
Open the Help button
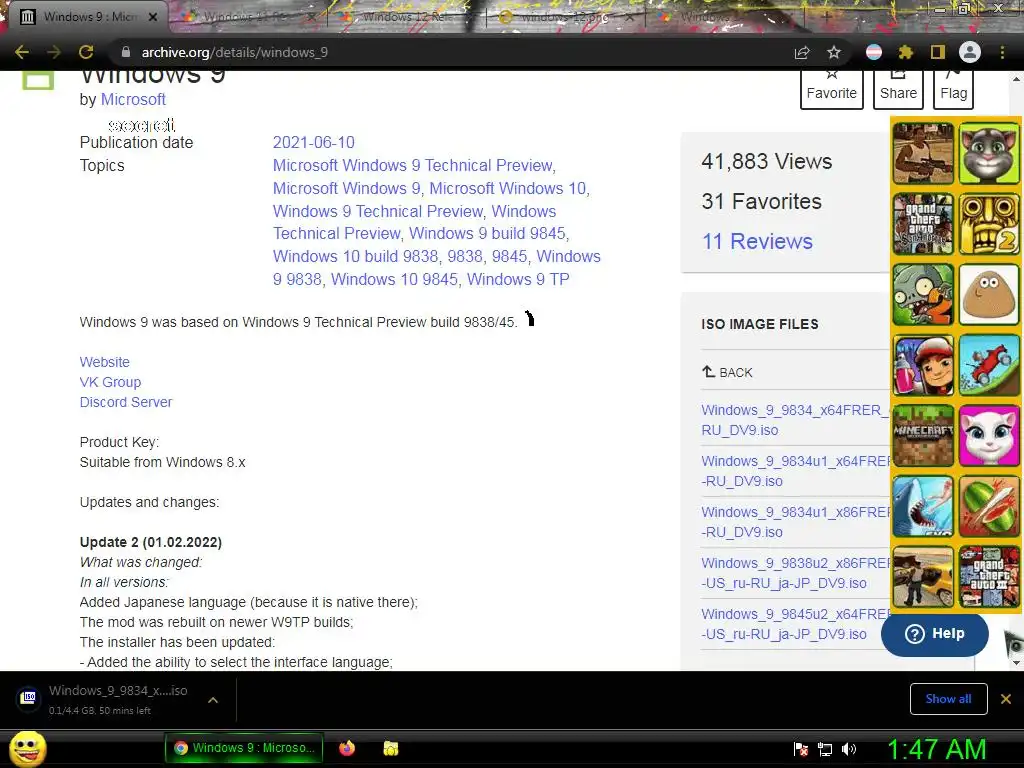935,634
